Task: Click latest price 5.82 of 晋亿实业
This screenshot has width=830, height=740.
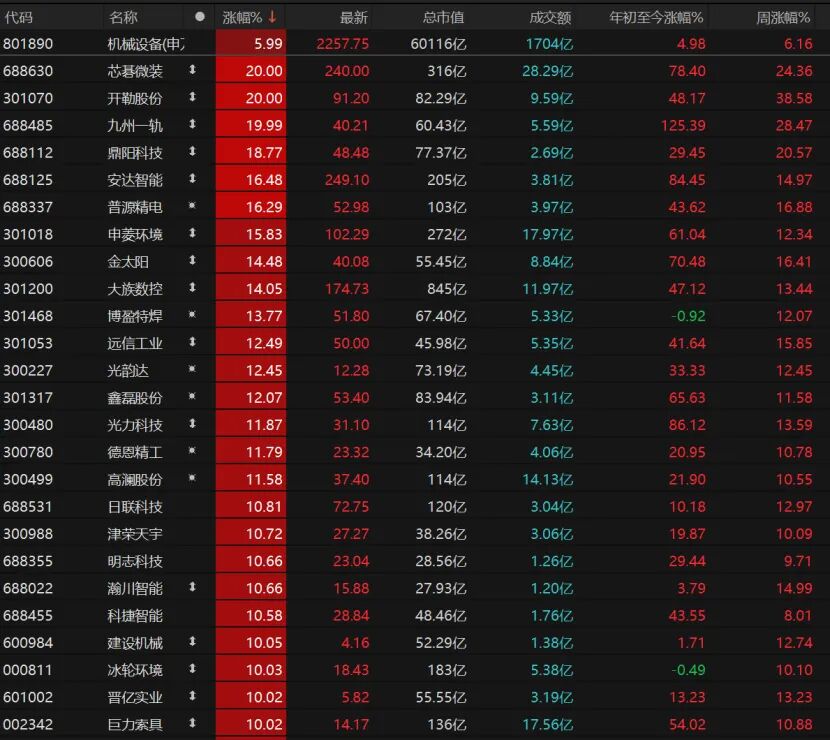Action: click(355, 698)
